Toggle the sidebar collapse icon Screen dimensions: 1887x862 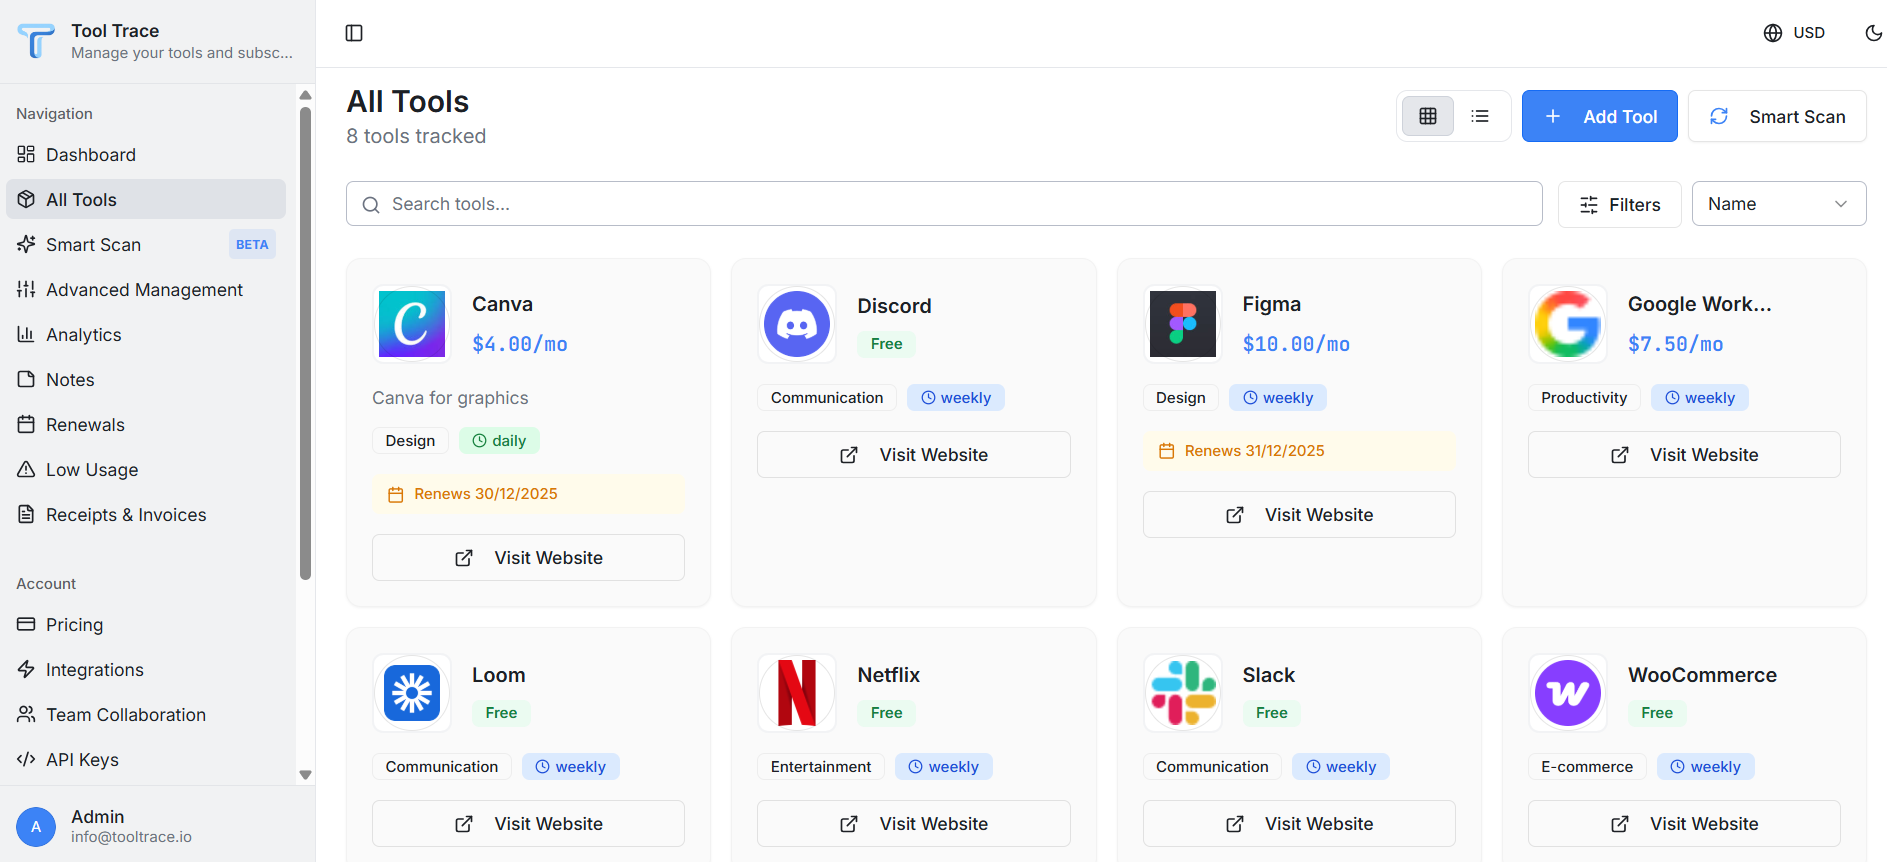click(354, 33)
